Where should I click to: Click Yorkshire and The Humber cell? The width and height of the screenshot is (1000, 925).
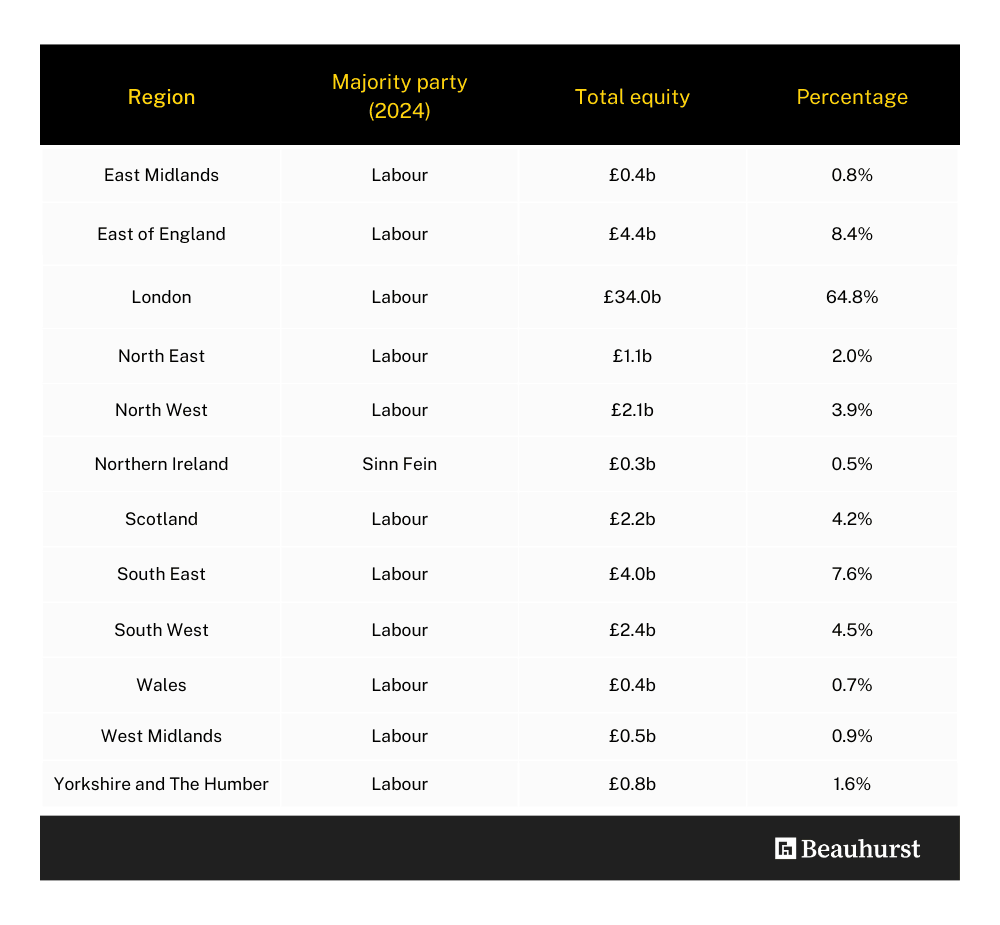161,784
